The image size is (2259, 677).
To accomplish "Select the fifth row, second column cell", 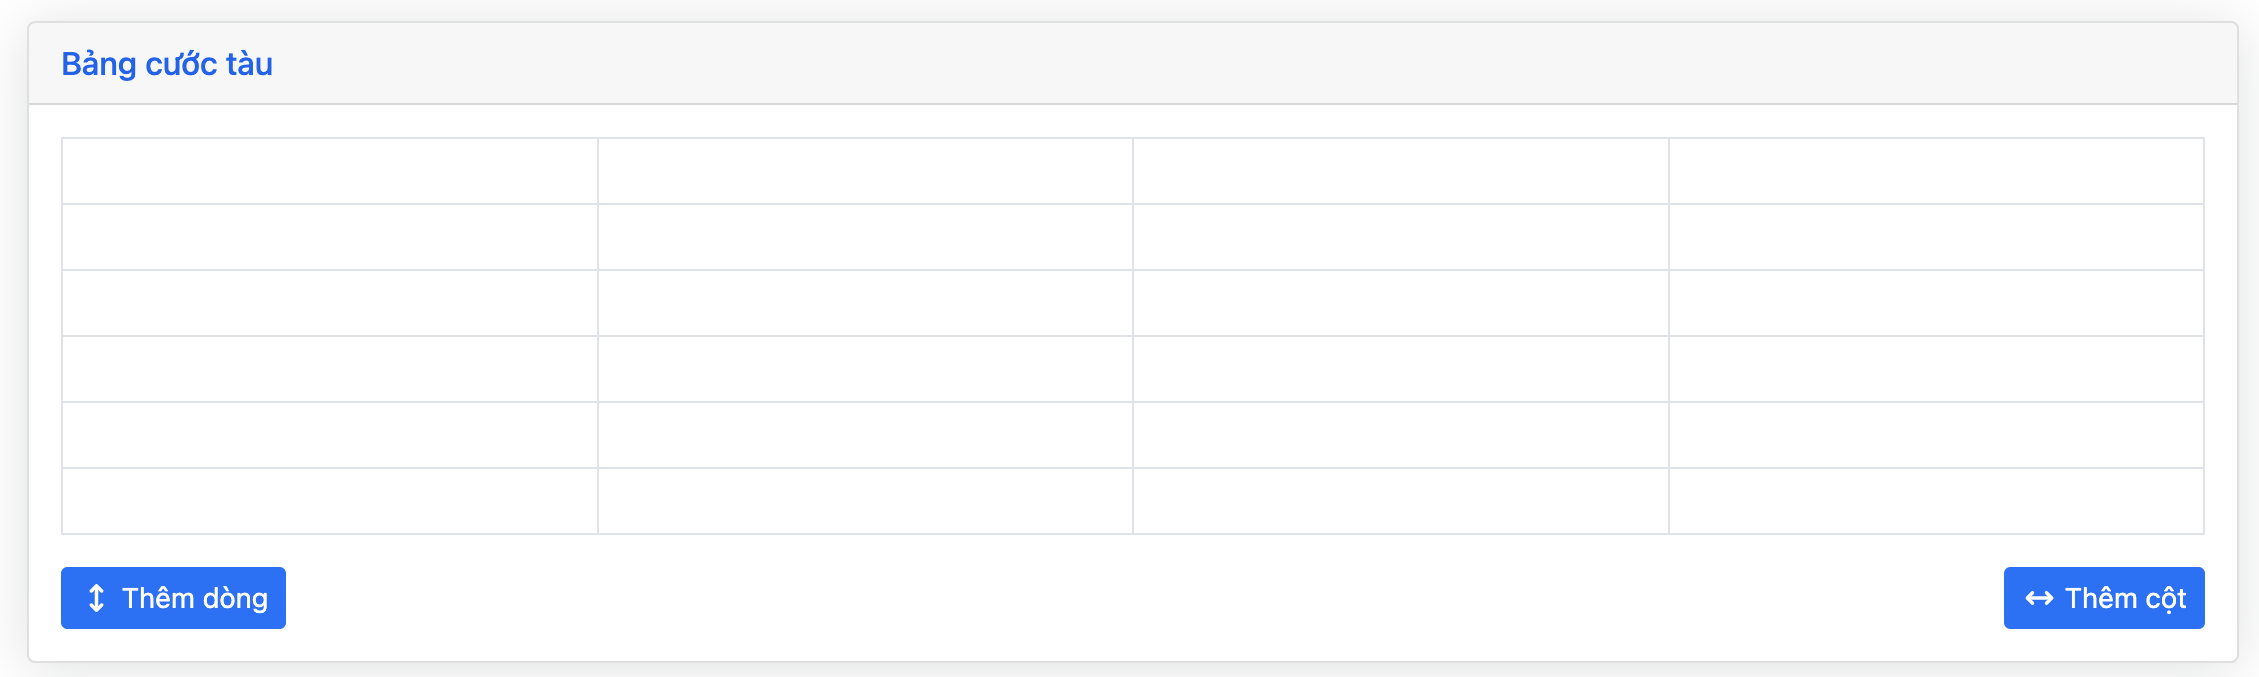I will [865, 435].
